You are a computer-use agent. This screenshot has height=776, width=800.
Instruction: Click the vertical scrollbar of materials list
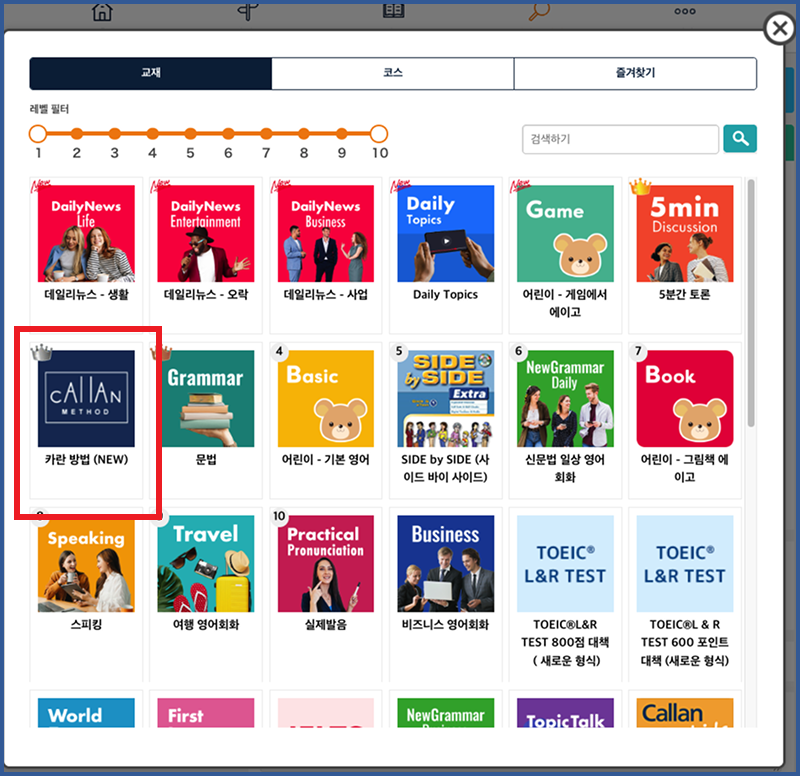pyautogui.click(x=751, y=300)
